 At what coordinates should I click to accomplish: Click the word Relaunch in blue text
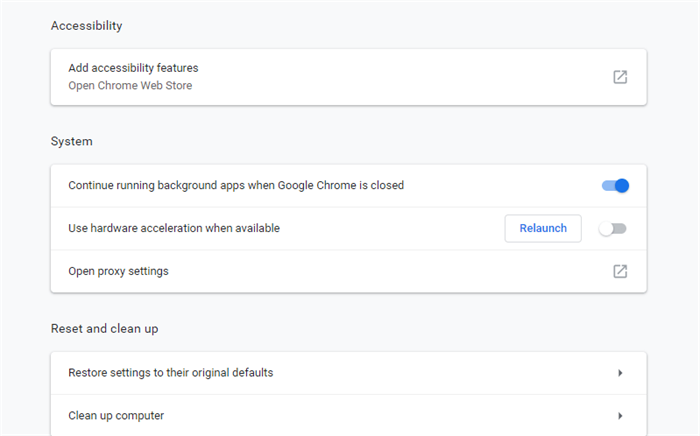click(x=543, y=228)
